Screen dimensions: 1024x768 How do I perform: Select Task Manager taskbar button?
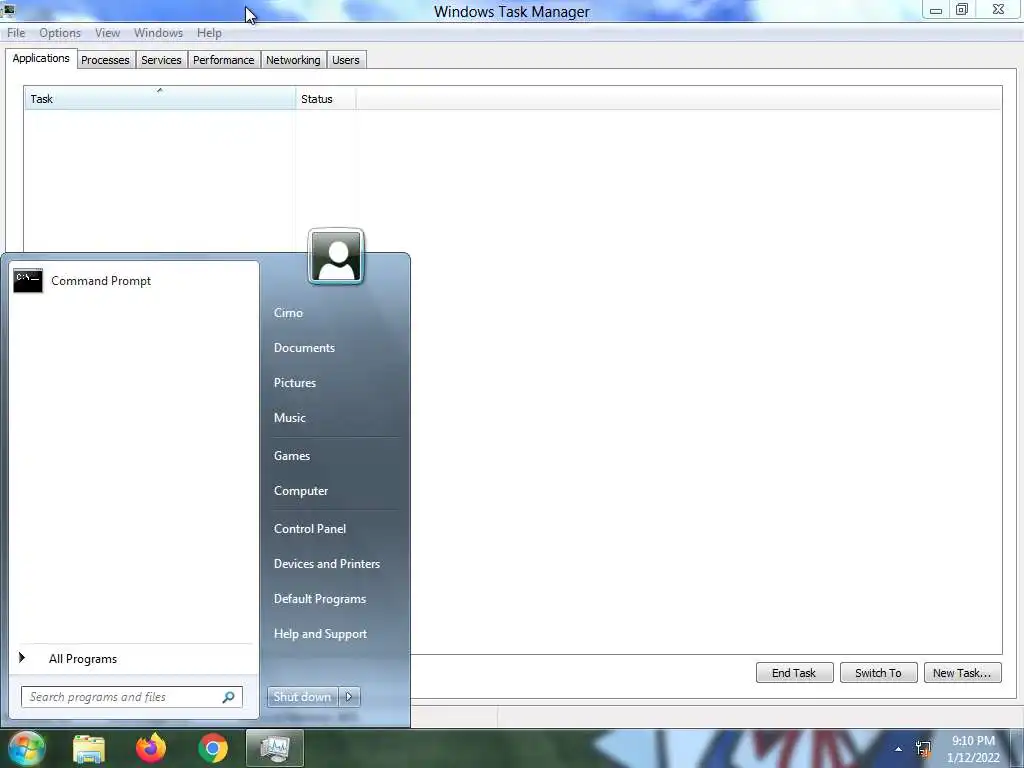coord(275,748)
